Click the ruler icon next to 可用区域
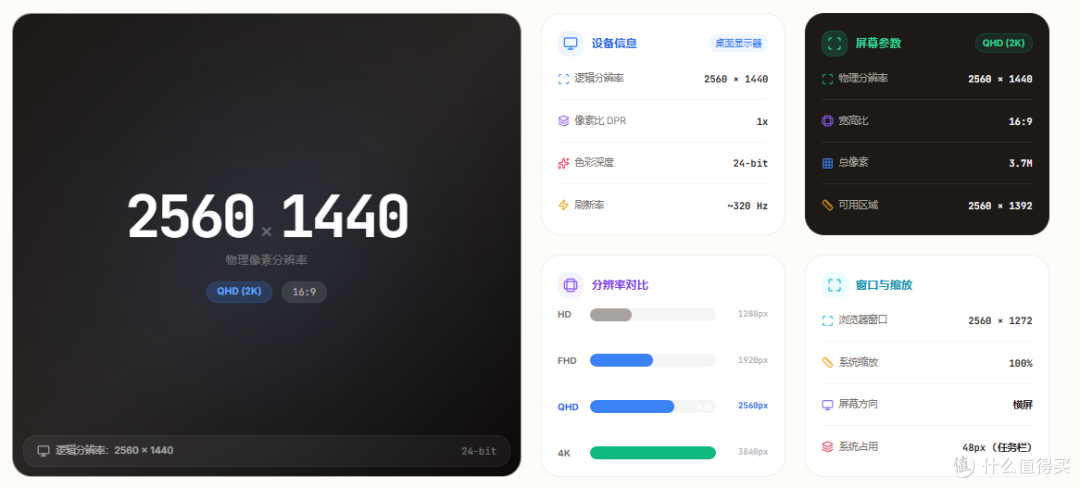The width and height of the screenshot is (1080, 488). pyautogui.click(x=827, y=205)
